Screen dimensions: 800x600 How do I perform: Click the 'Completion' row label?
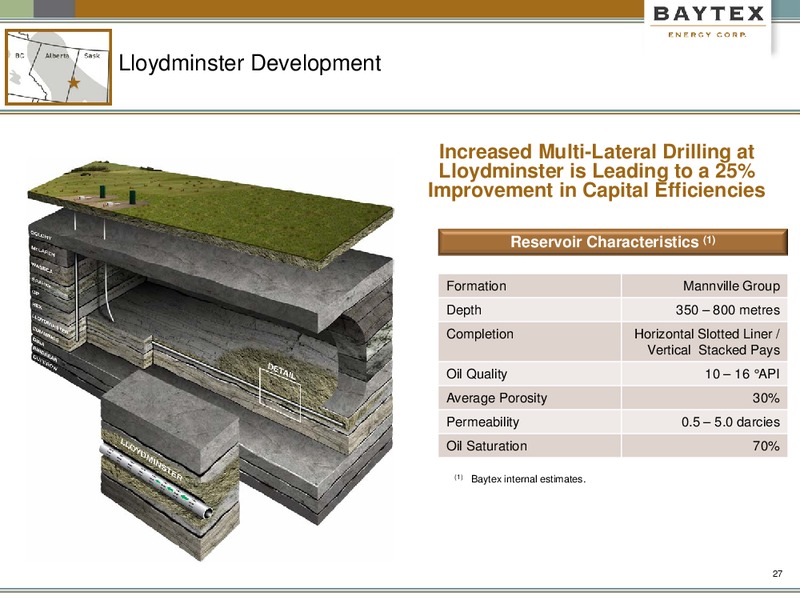pyautogui.click(x=480, y=334)
